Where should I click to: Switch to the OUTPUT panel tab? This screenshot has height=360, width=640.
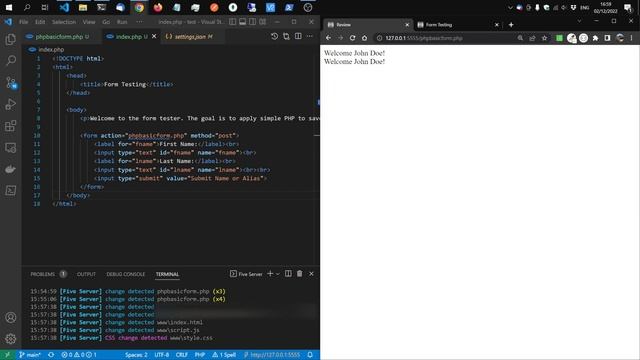coord(86,274)
